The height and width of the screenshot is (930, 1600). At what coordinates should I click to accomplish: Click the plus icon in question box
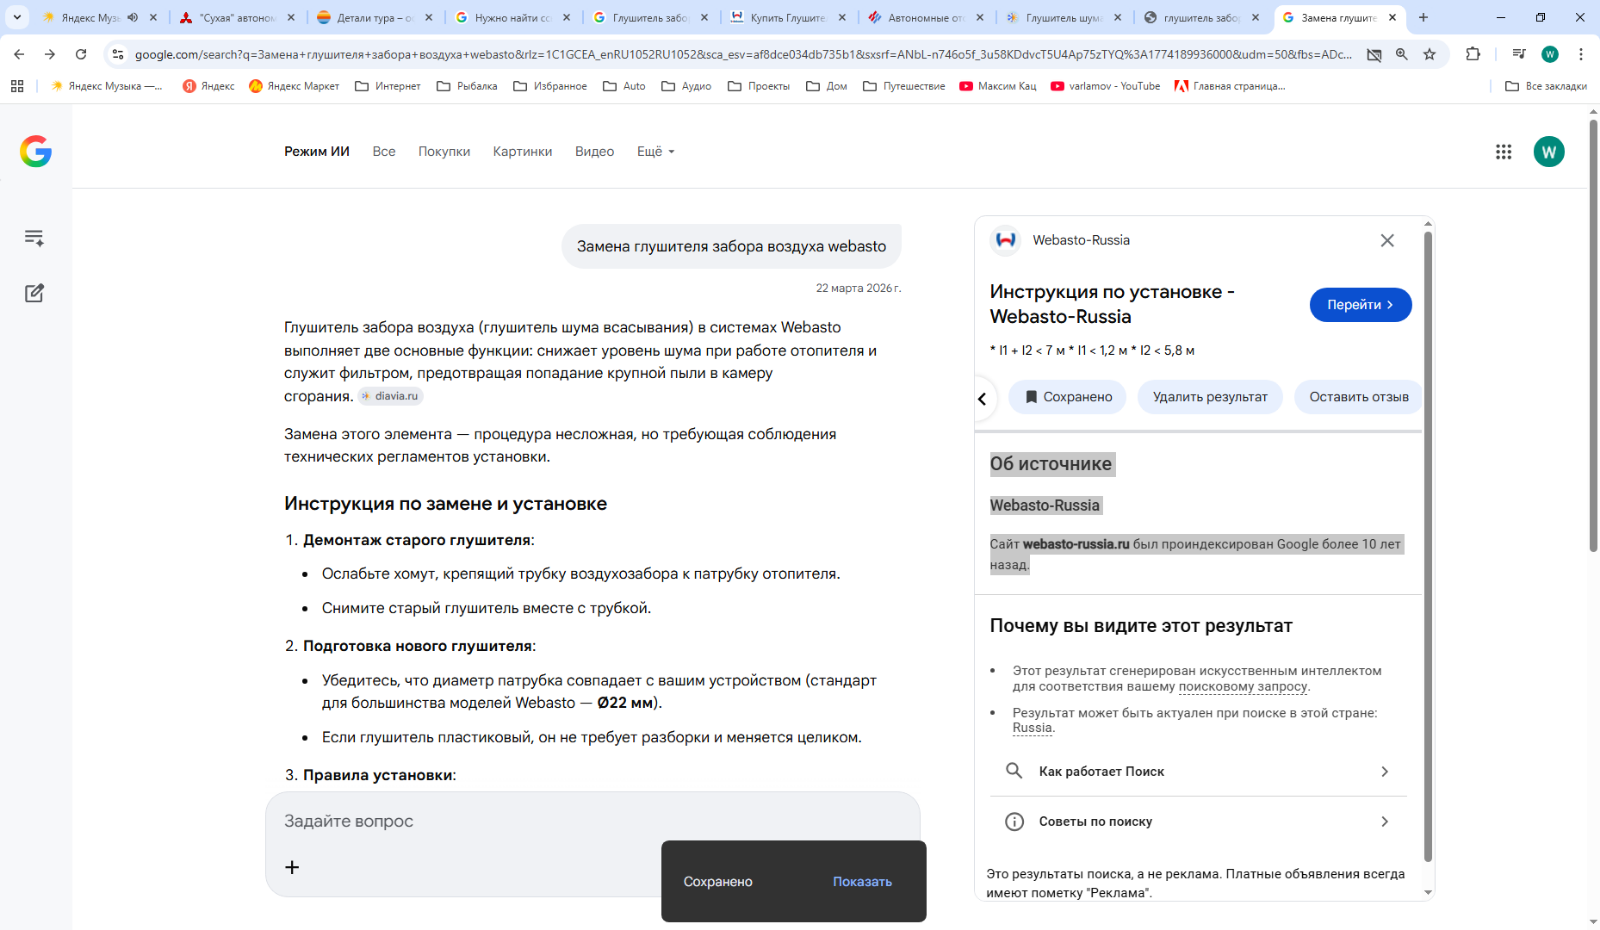pyautogui.click(x=292, y=867)
